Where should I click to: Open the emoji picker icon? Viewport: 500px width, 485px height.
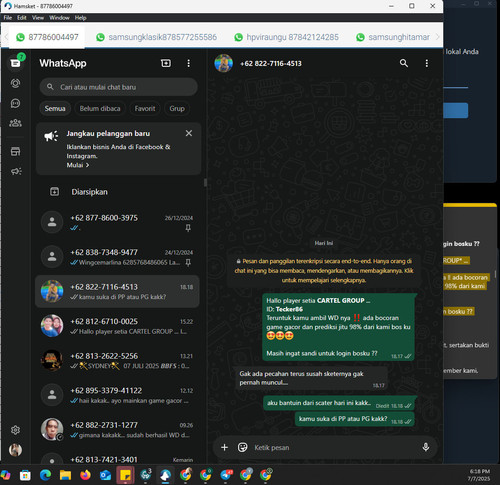243,447
